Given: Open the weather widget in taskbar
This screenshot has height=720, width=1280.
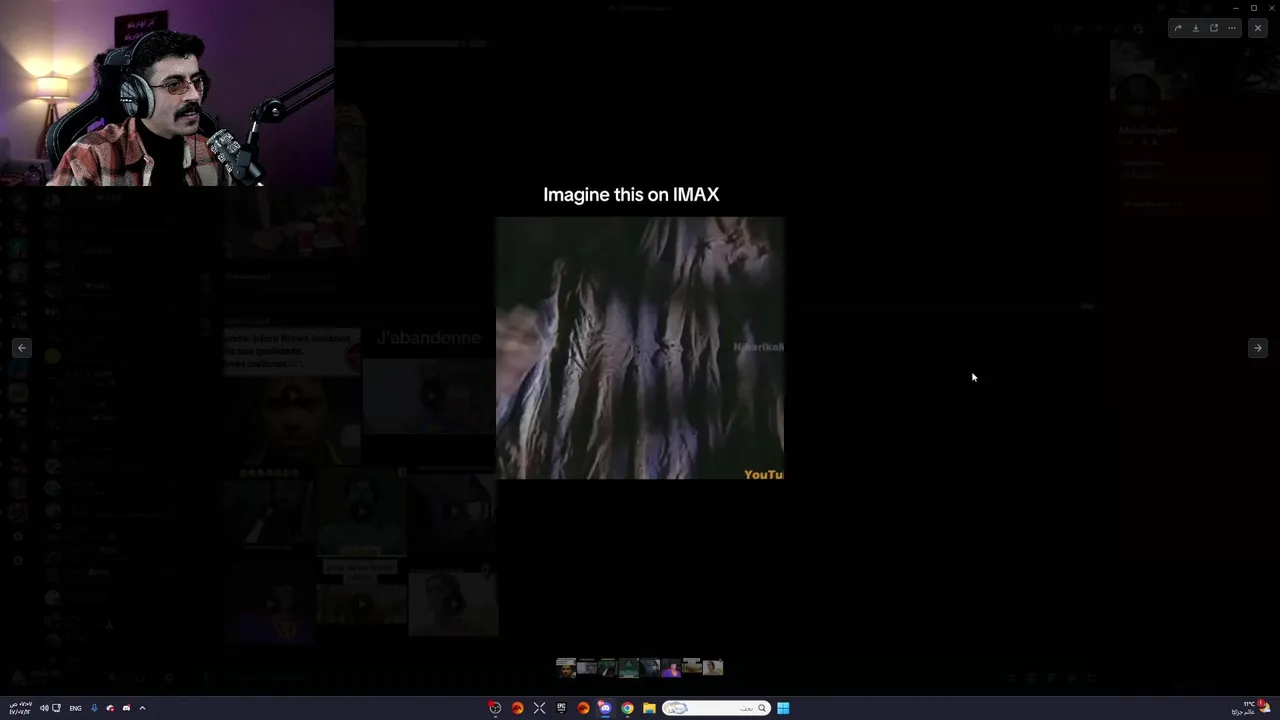Looking at the screenshot, I should pos(1250,708).
